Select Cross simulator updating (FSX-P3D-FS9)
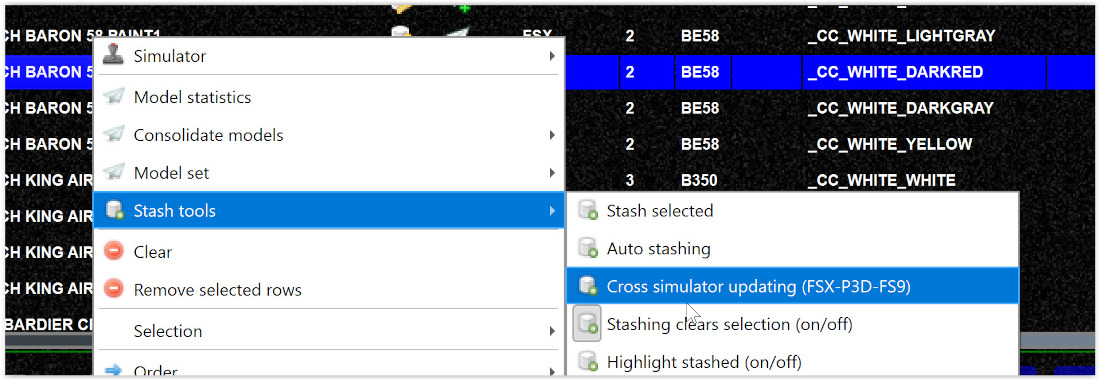The width and height of the screenshot is (1100, 380). [x=792, y=286]
